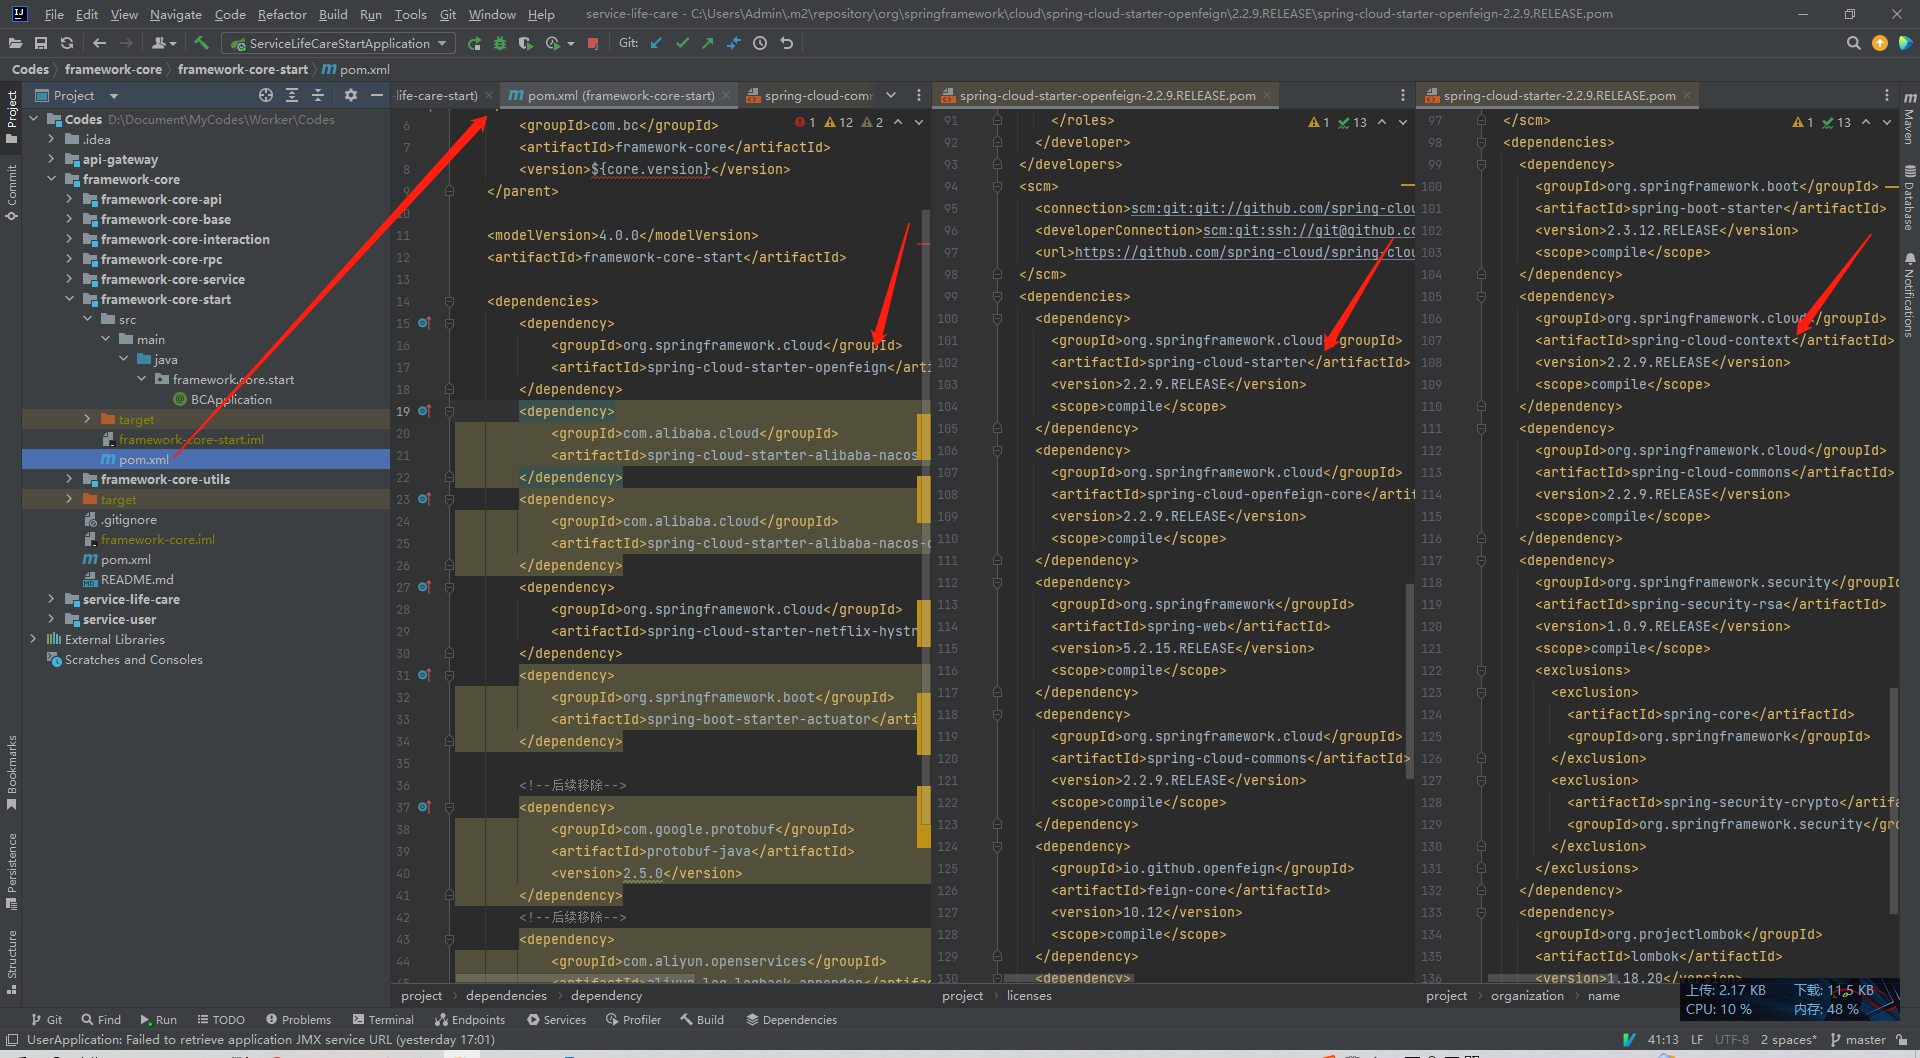Open the Problems tool window
This screenshot has width=1920, height=1058.
(298, 1020)
